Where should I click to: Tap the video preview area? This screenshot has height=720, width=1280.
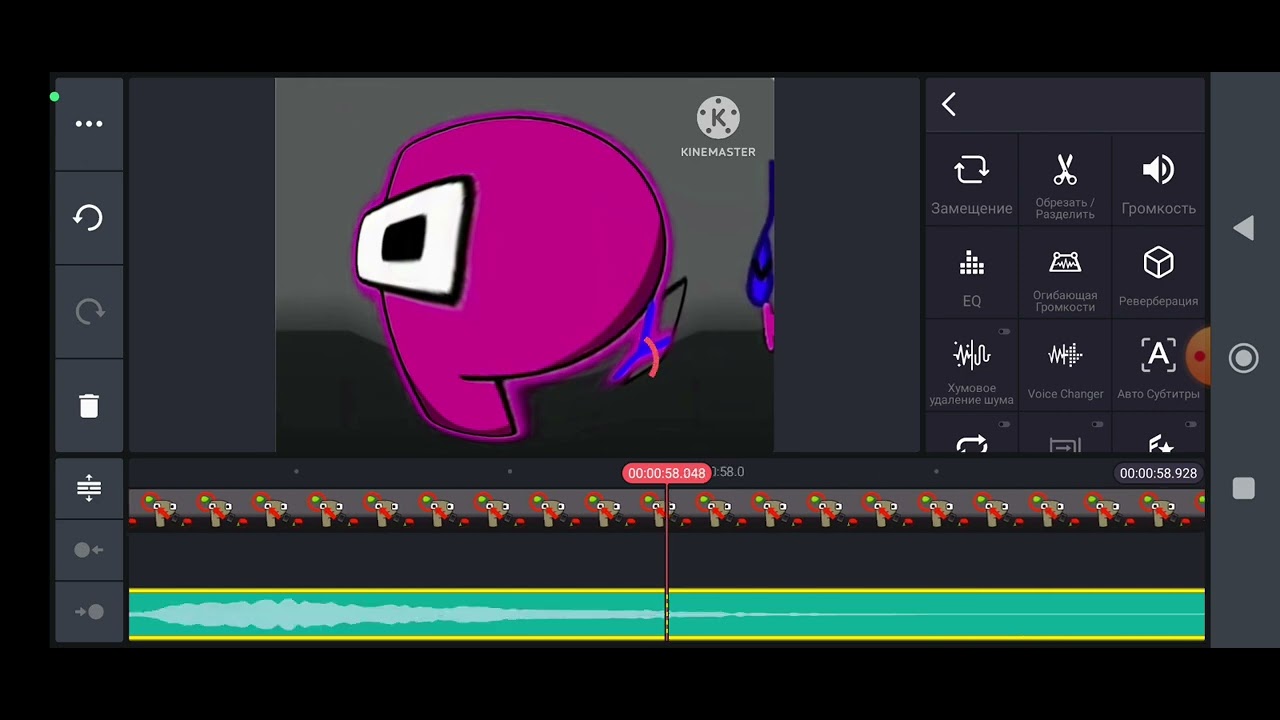[x=524, y=265]
